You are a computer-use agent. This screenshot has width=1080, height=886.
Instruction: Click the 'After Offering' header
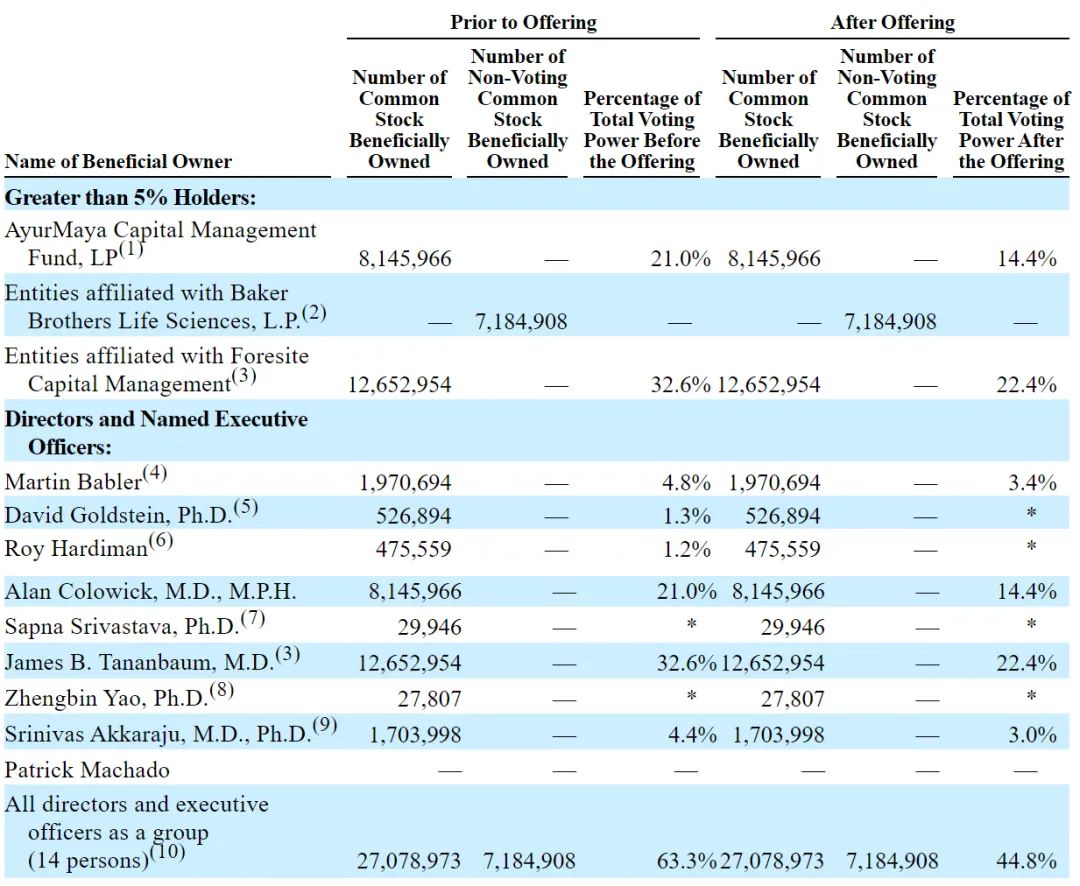[893, 23]
